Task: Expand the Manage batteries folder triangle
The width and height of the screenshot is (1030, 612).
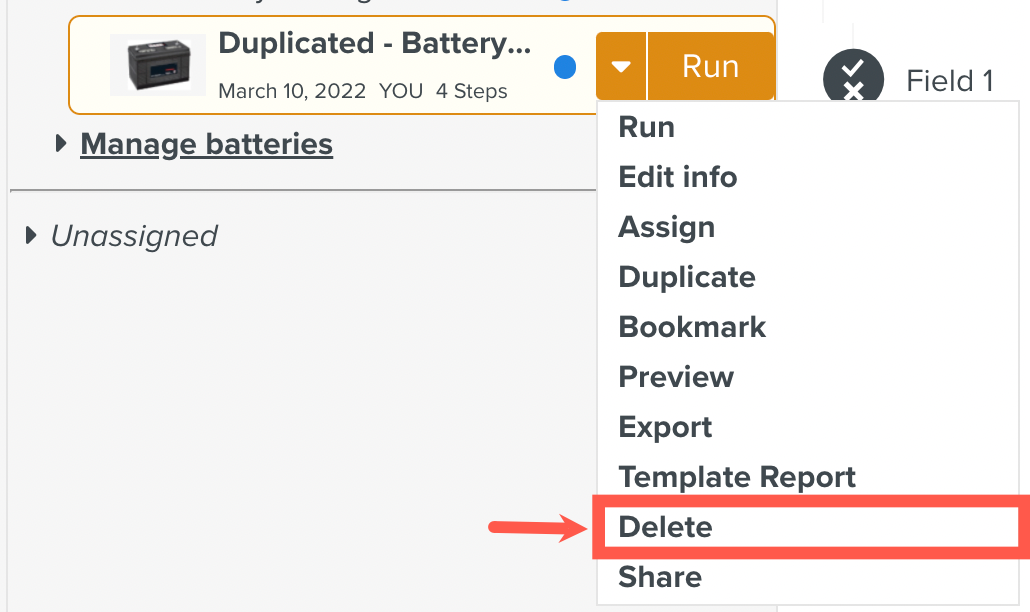Action: coord(62,144)
